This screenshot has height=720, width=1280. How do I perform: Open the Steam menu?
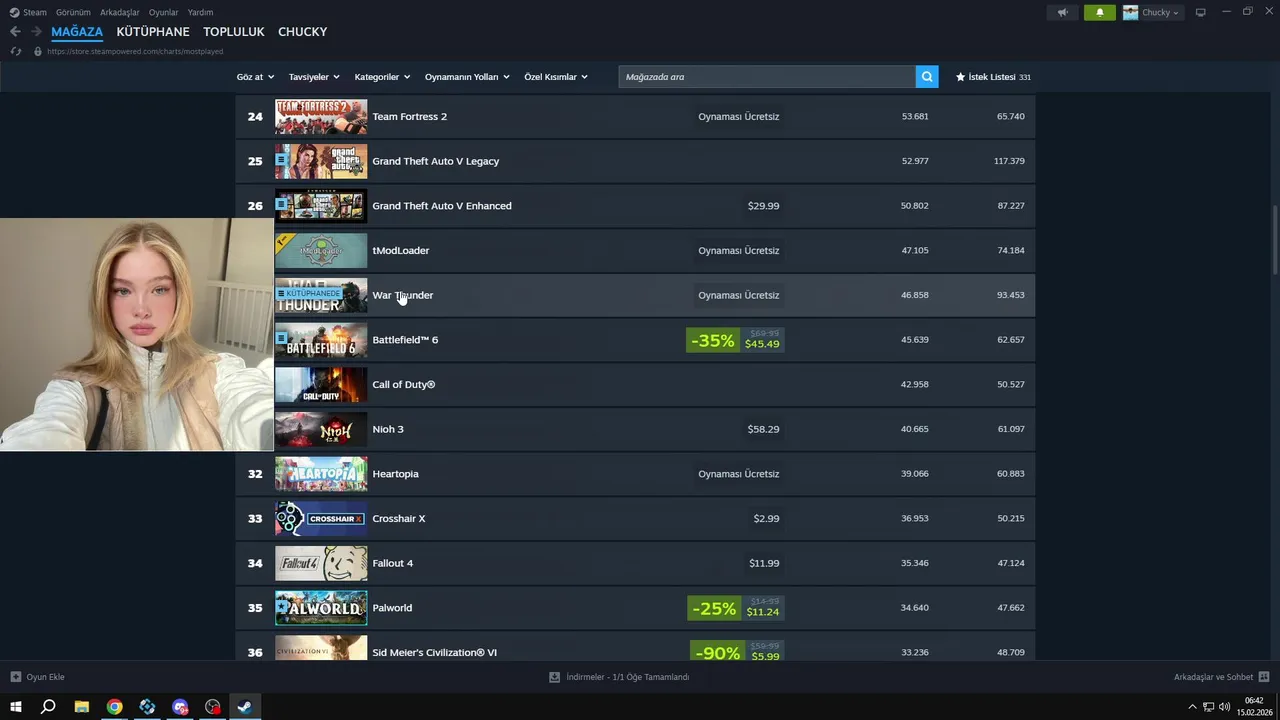click(35, 12)
